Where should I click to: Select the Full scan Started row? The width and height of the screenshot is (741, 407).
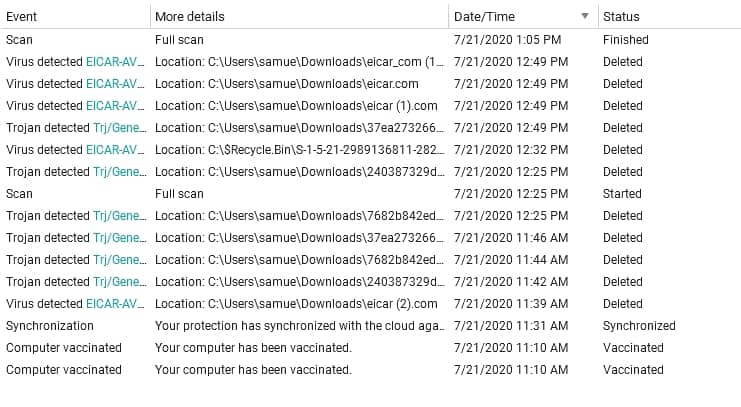click(x=370, y=194)
